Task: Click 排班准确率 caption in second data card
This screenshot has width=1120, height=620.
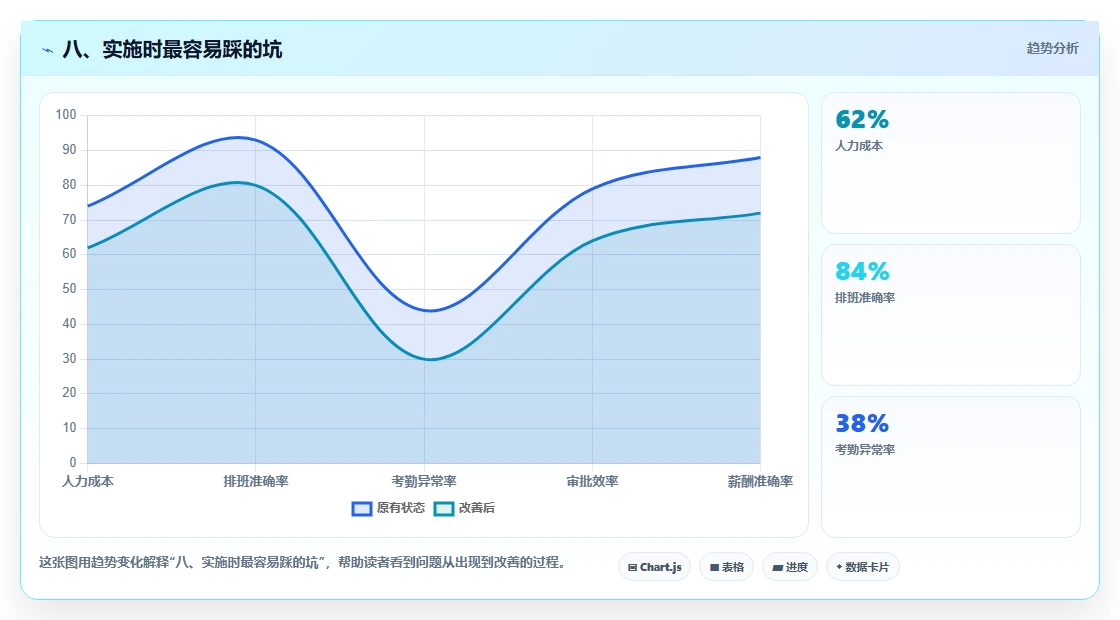Action: [865, 298]
